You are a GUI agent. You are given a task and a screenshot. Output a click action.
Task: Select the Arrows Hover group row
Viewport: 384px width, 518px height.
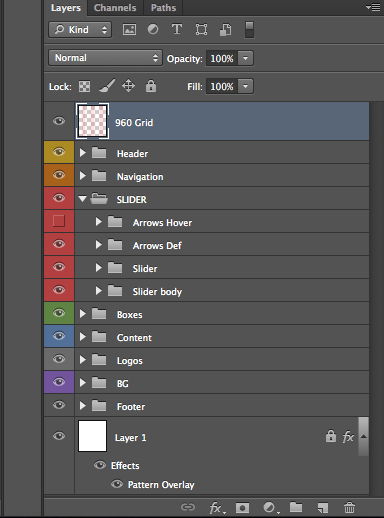pyautogui.click(x=222, y=222)
